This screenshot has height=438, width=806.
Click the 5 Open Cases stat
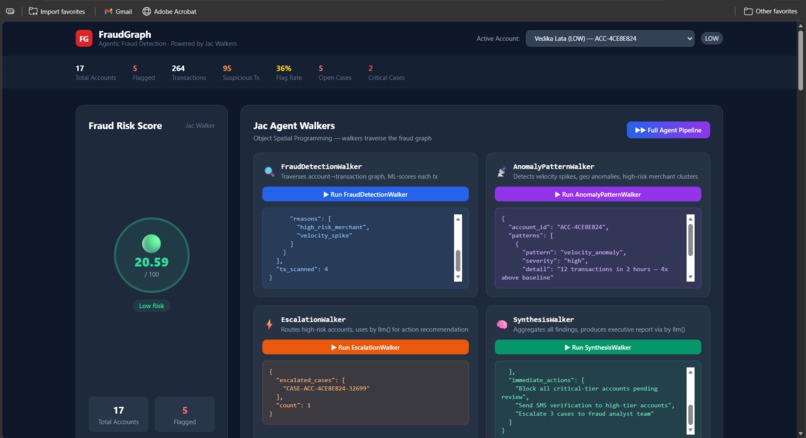pyautogui.click(x=335, y=72)
